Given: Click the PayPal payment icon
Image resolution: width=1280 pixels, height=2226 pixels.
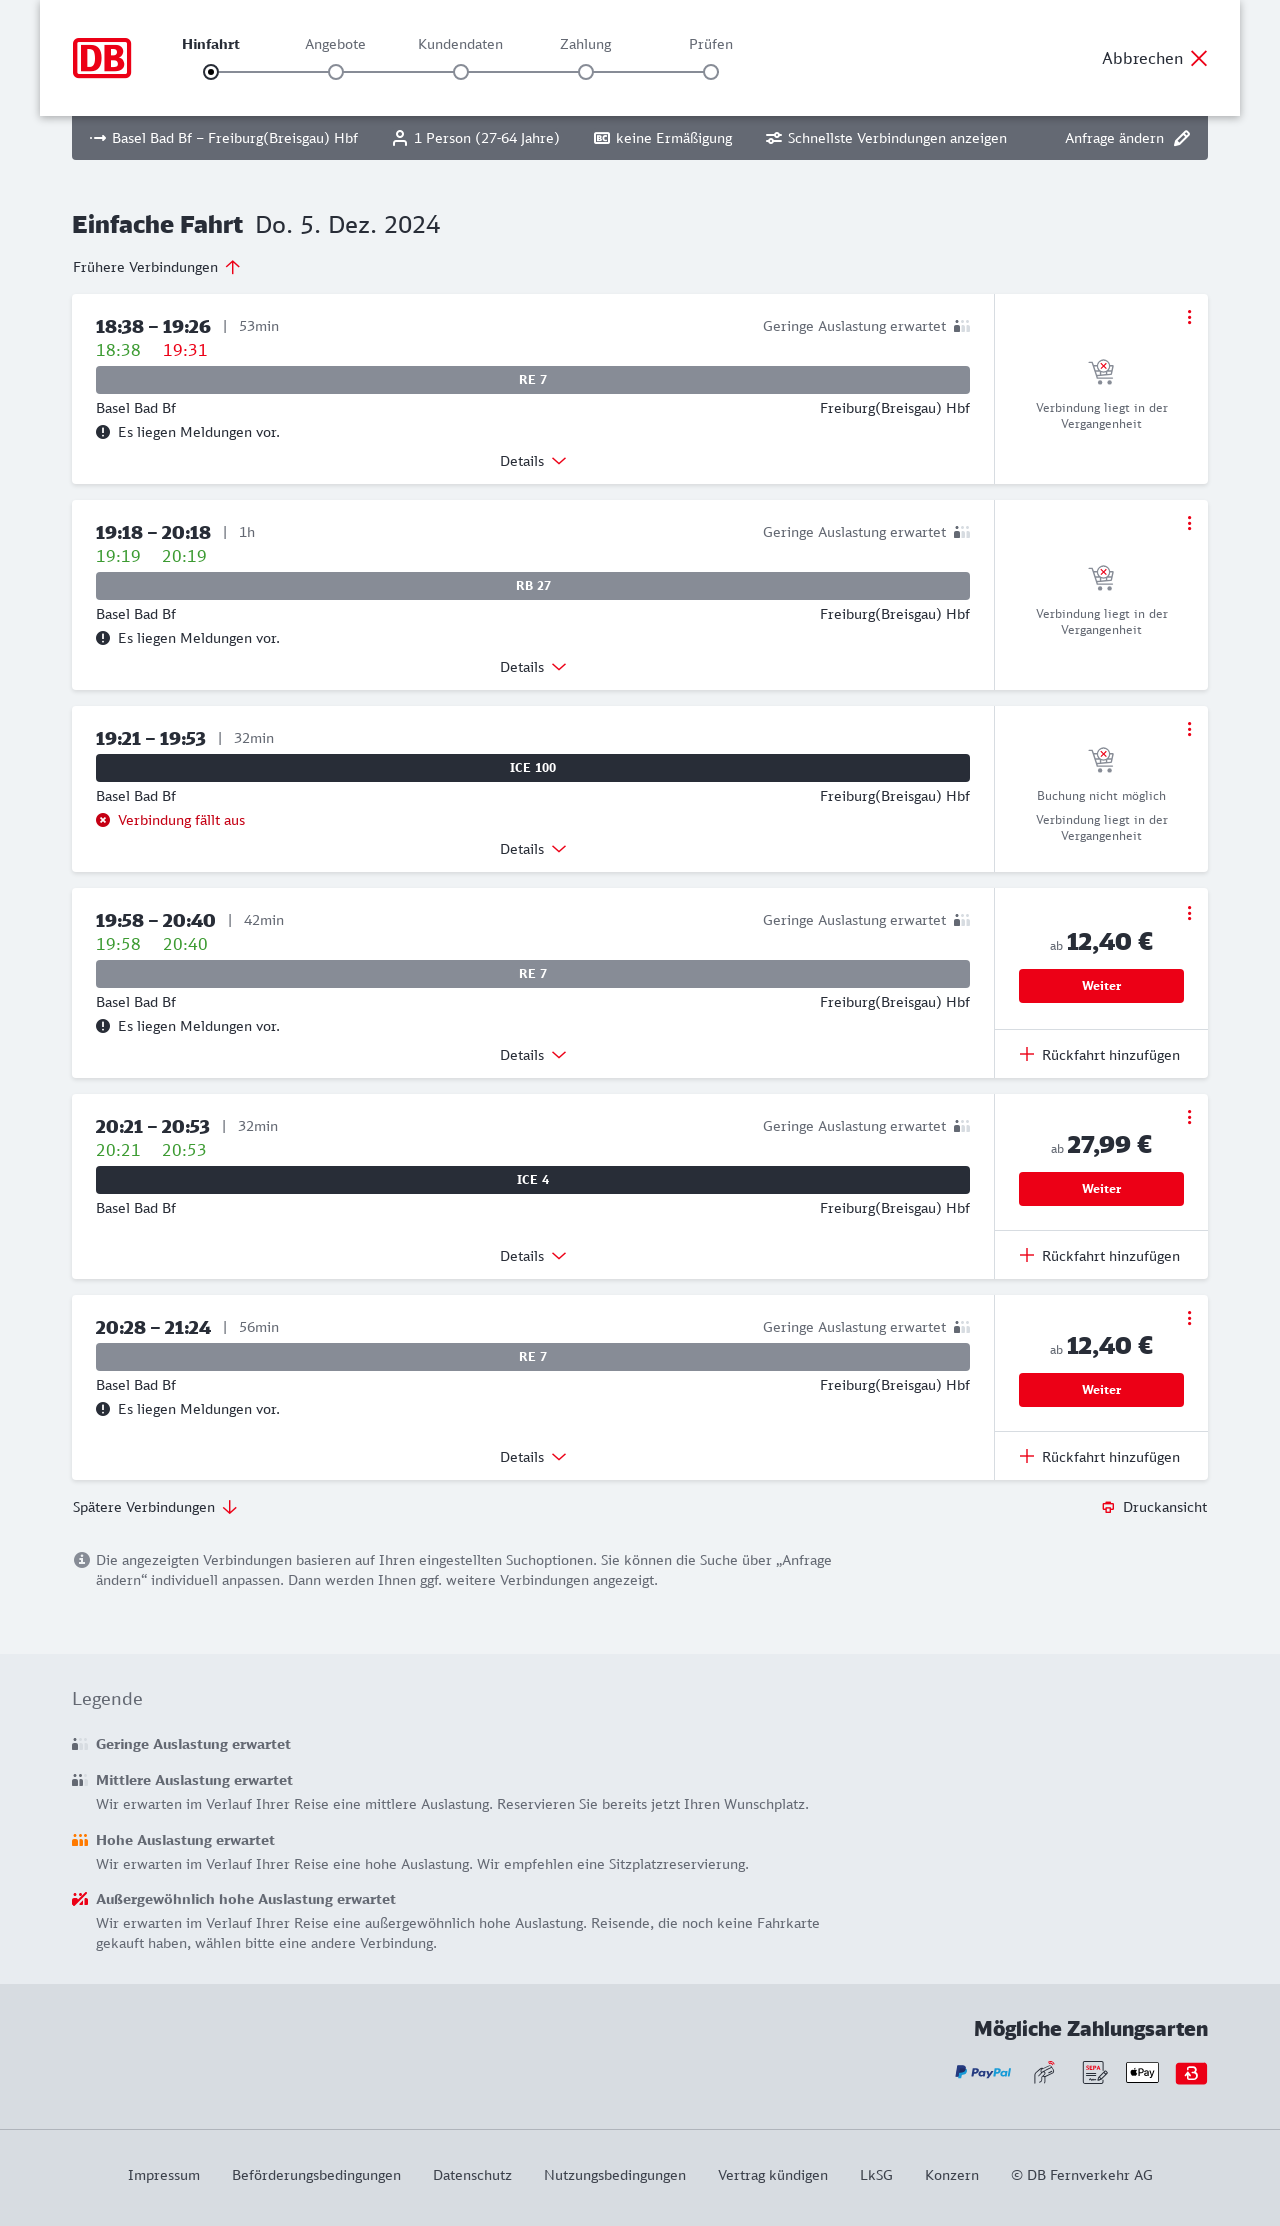Looking at the screenshot, I should [x=983, y=2073].
